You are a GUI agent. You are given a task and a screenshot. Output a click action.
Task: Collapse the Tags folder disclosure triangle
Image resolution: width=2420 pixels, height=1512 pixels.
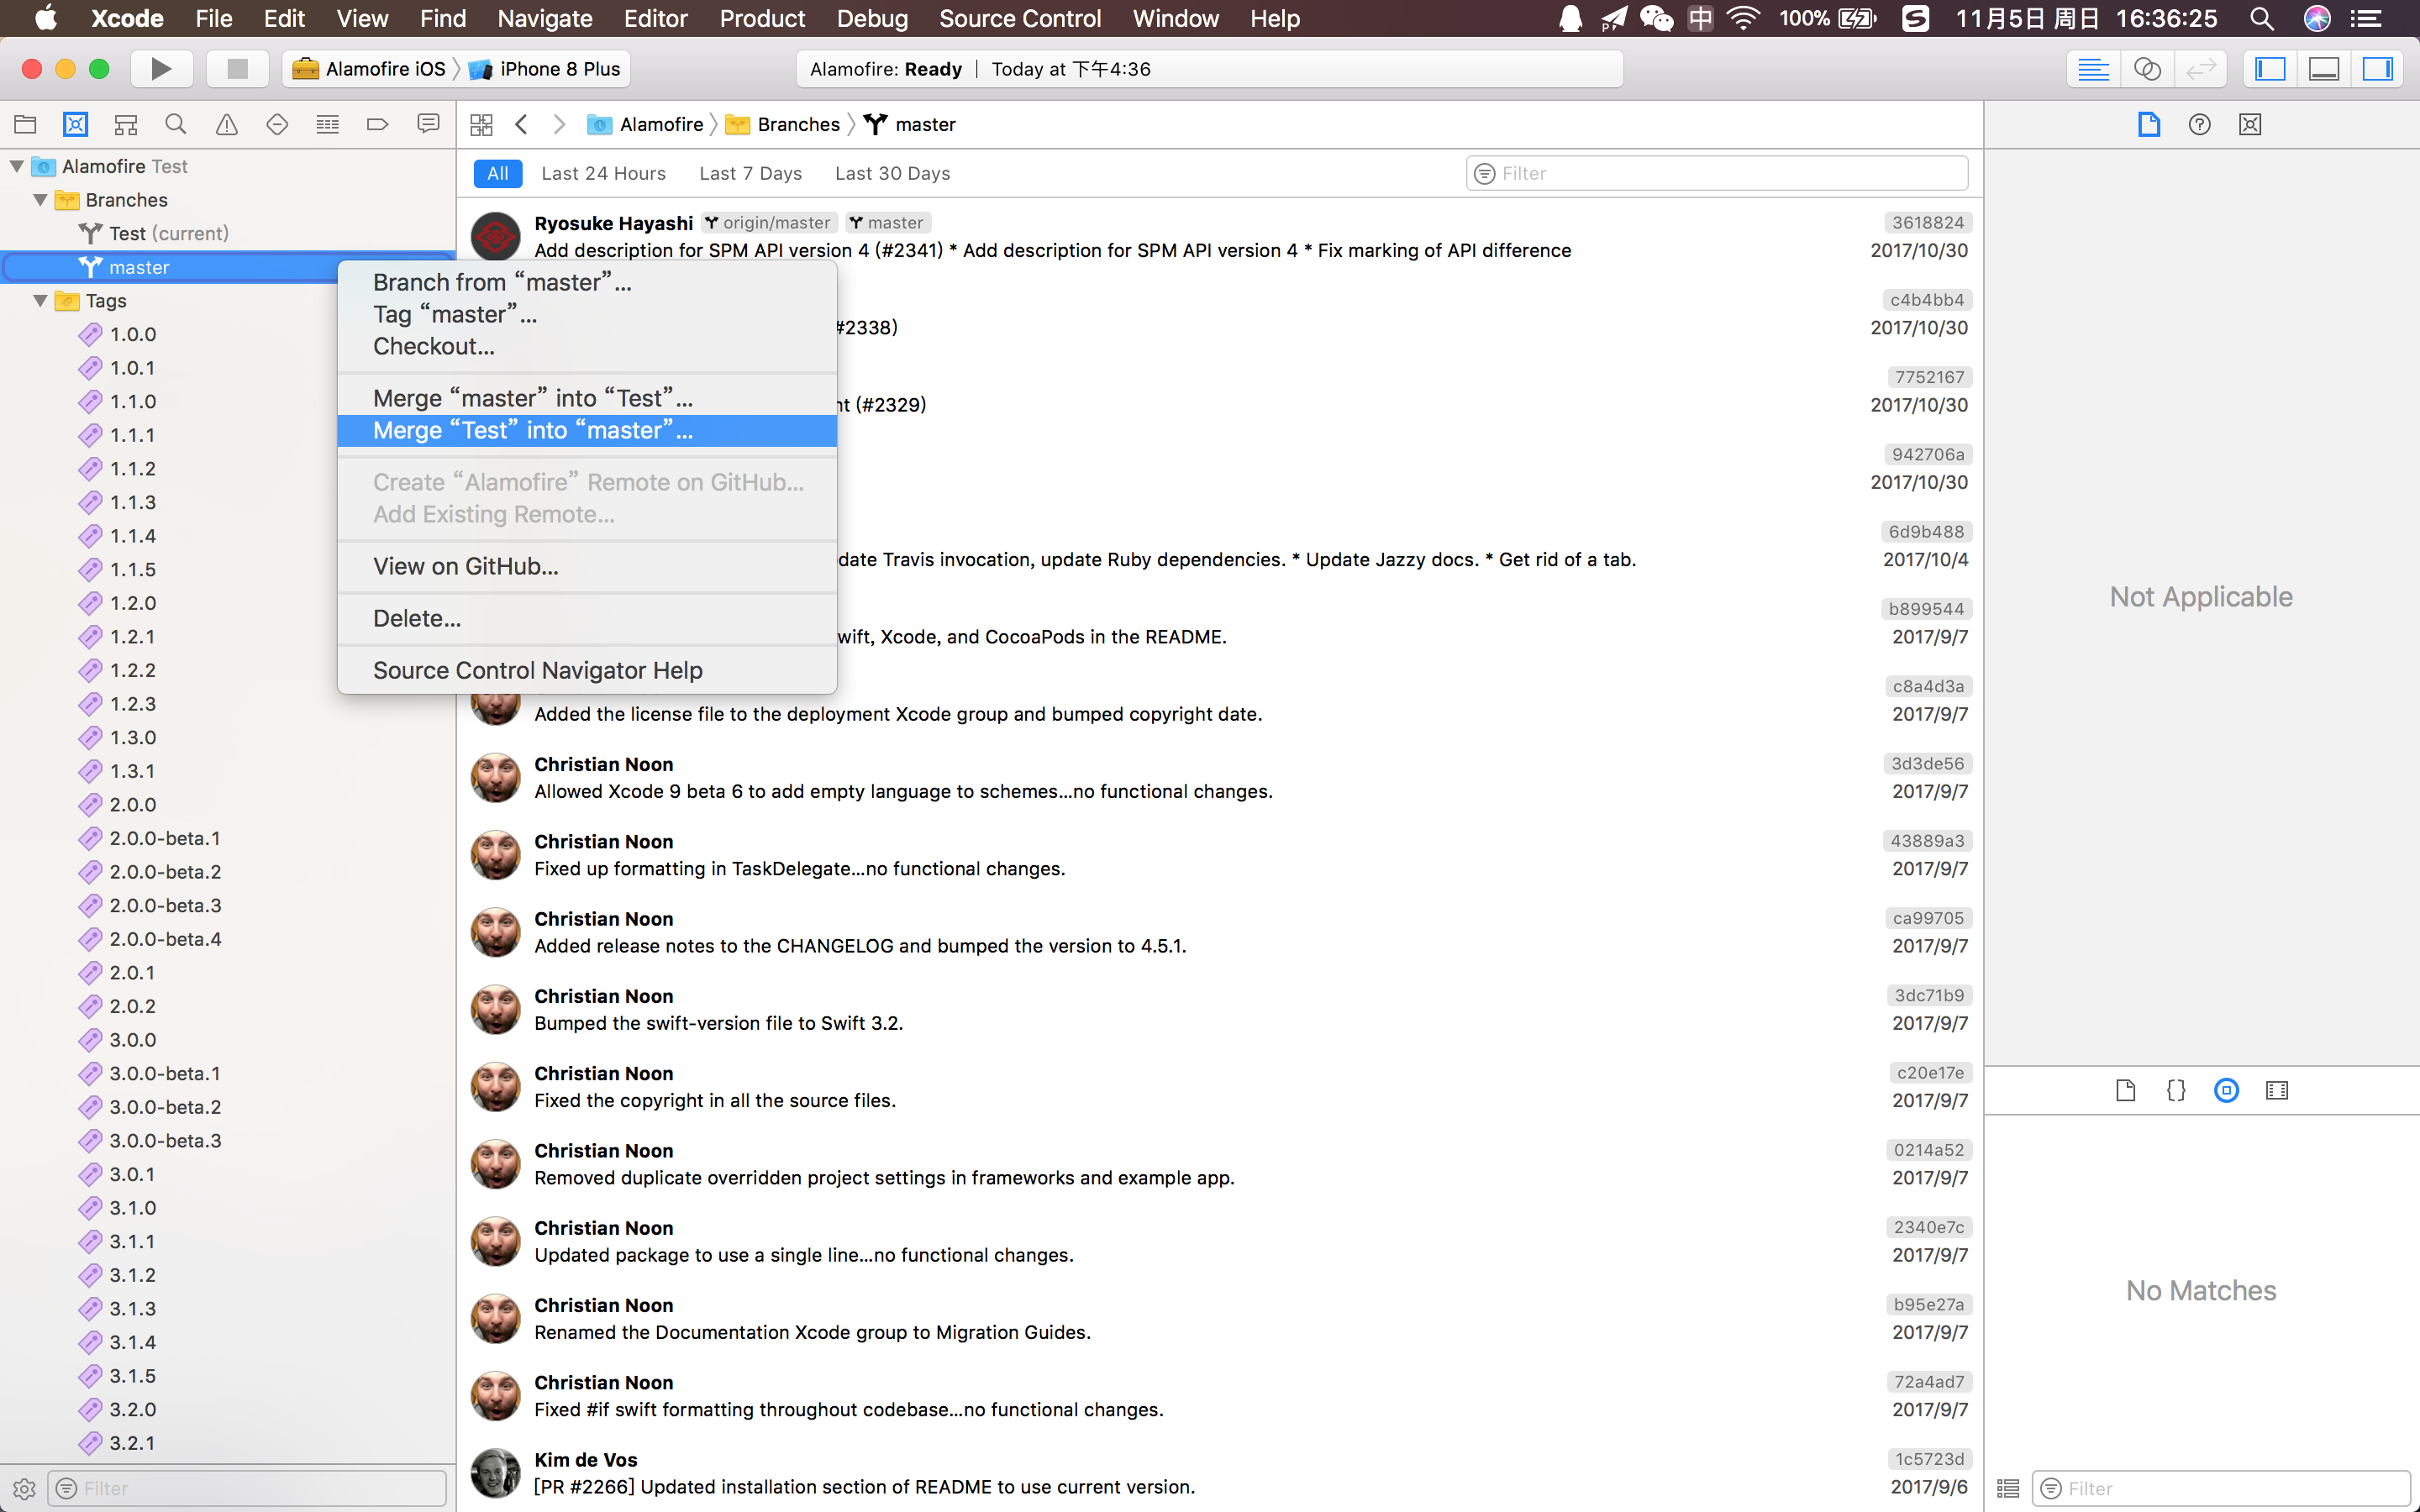40,301
